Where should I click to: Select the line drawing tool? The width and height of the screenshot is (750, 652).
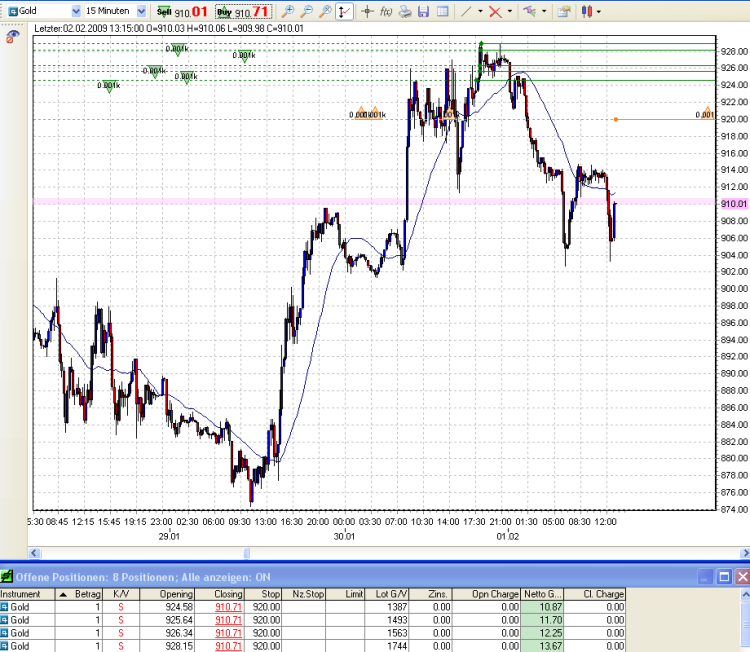pyautogui.click(x=466, y=11)
